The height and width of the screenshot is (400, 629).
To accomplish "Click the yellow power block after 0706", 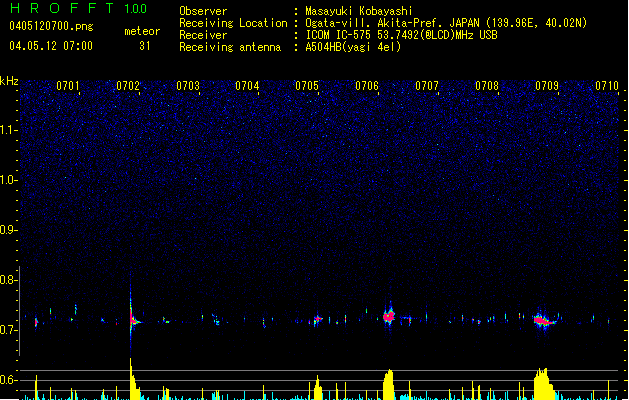I will (388, 385).
